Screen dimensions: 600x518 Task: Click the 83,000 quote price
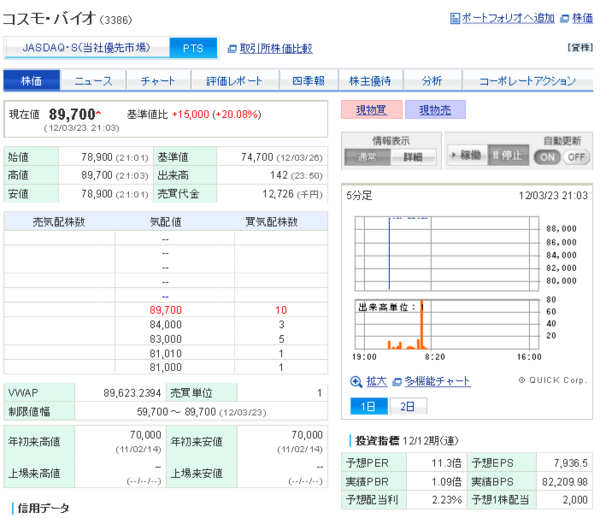coord(165,339)
